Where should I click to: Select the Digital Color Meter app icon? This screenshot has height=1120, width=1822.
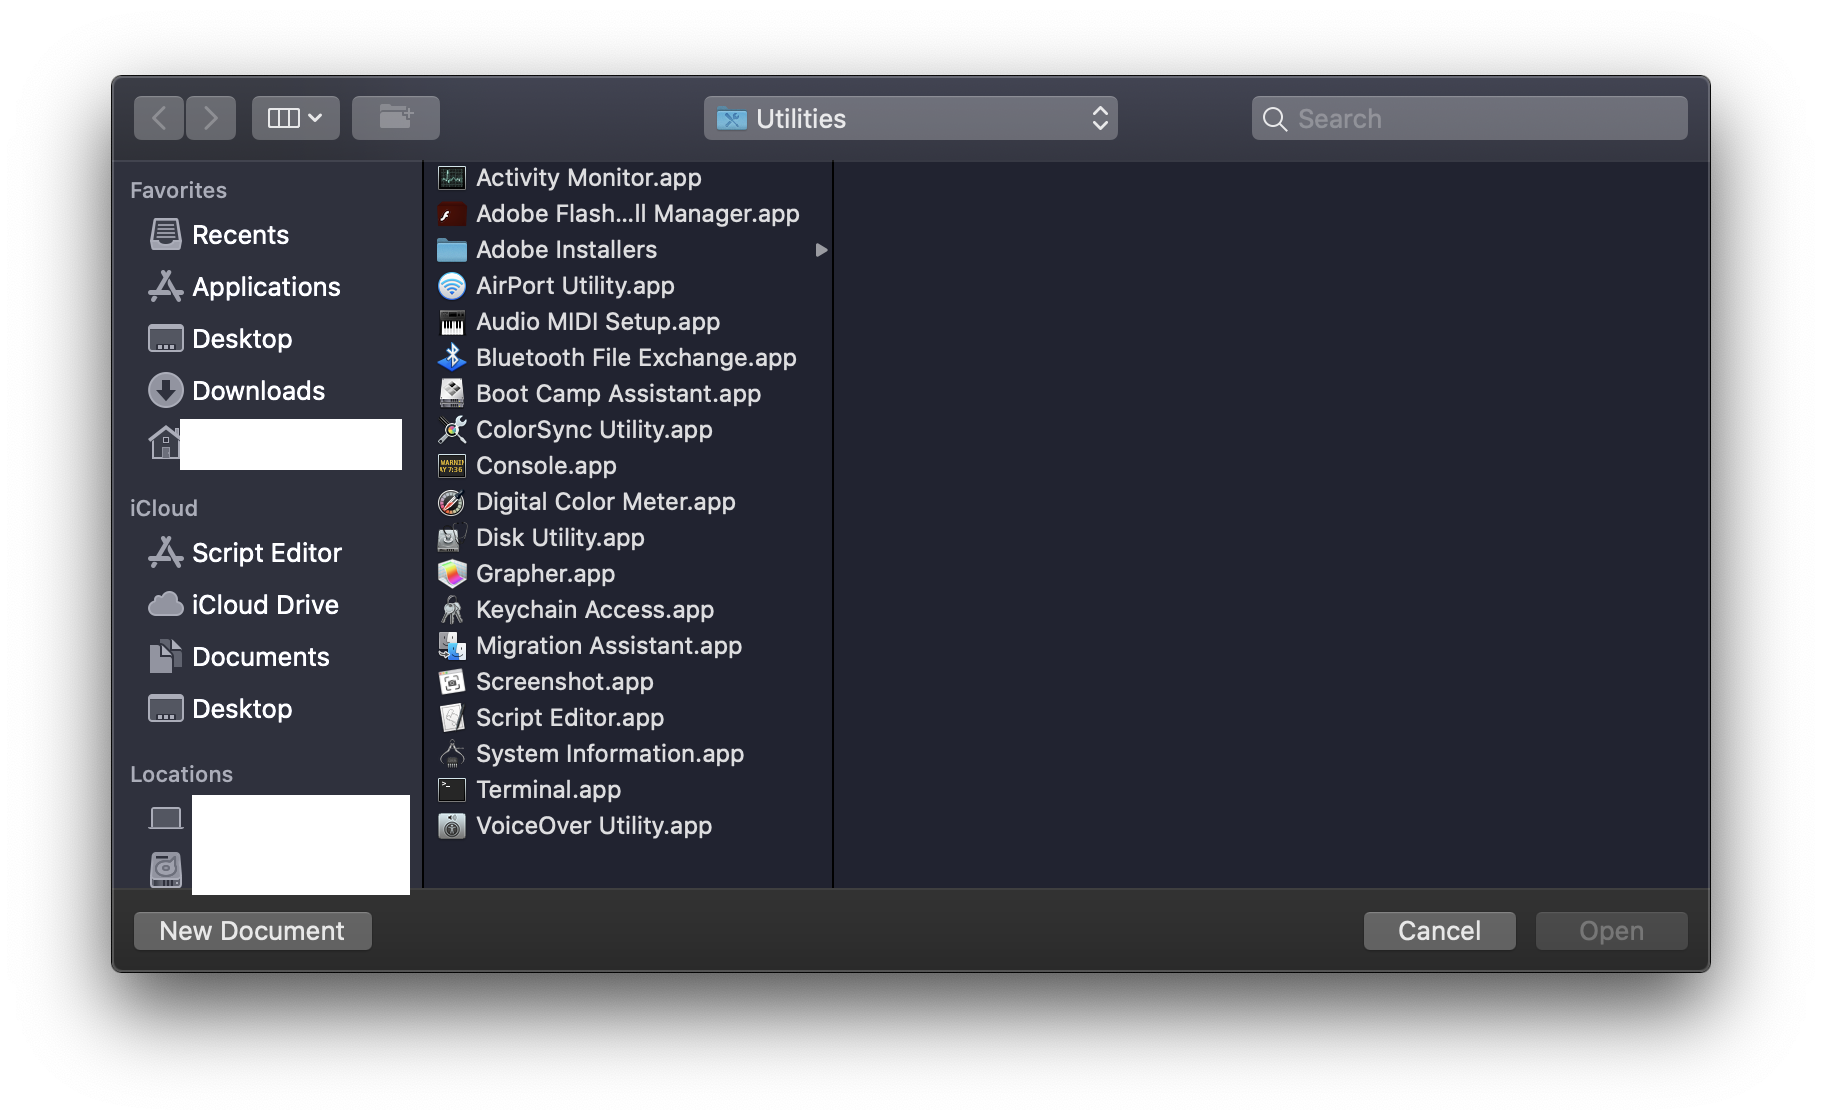(x=452, y=502)
